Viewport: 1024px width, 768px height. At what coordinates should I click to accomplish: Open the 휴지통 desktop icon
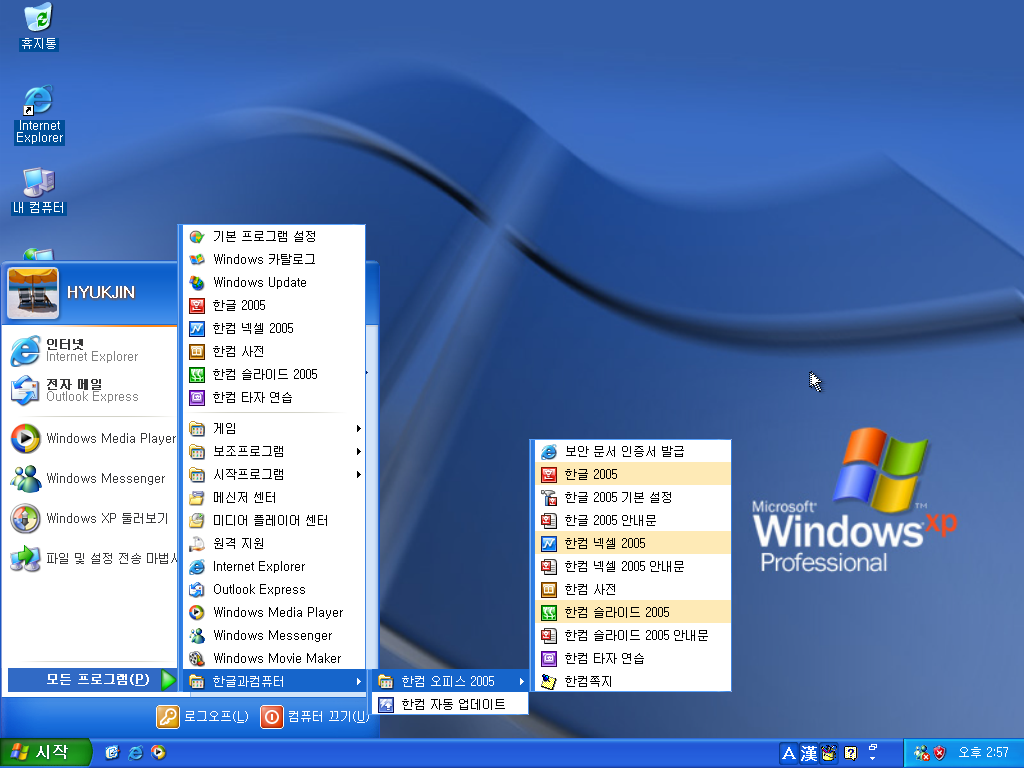pos(39,26)
